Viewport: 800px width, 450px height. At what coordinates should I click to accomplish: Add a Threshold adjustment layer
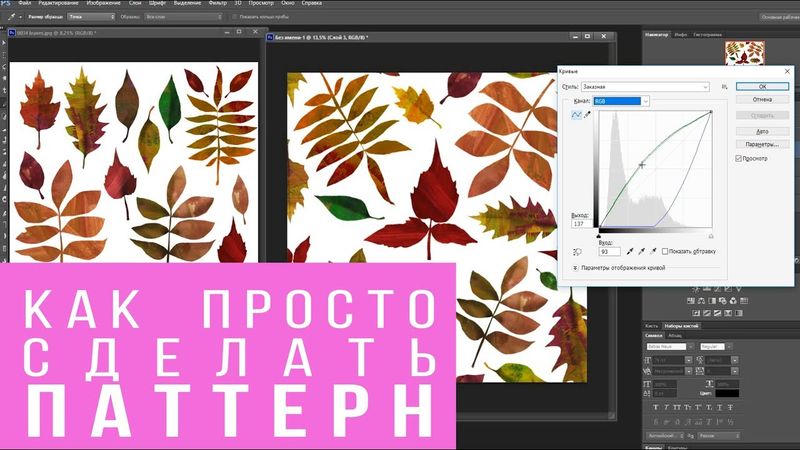[x=717, y=313]
